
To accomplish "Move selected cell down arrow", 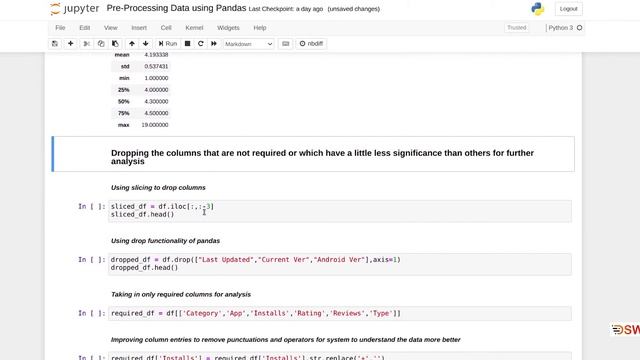I will (x=146, y=44).
